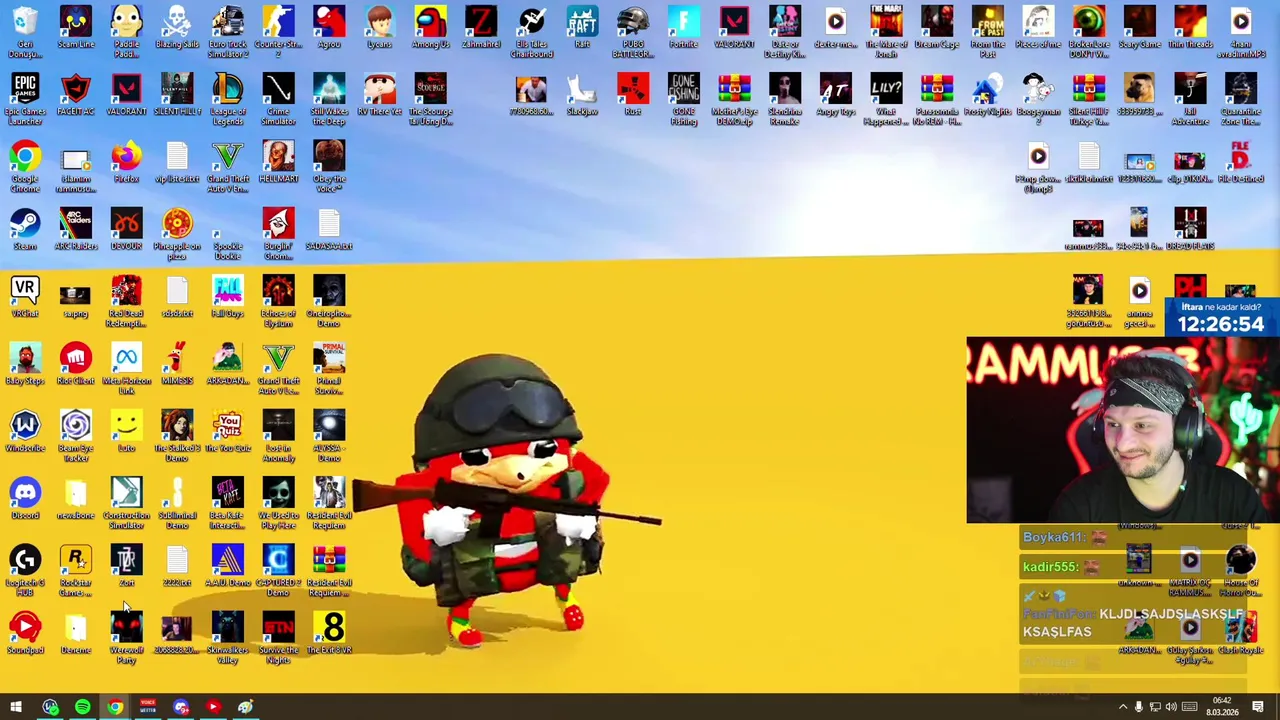
Task: Select the 4nanı avradını.MP3 audio file
Action: pyautogui.click(x=1241, y=32)
